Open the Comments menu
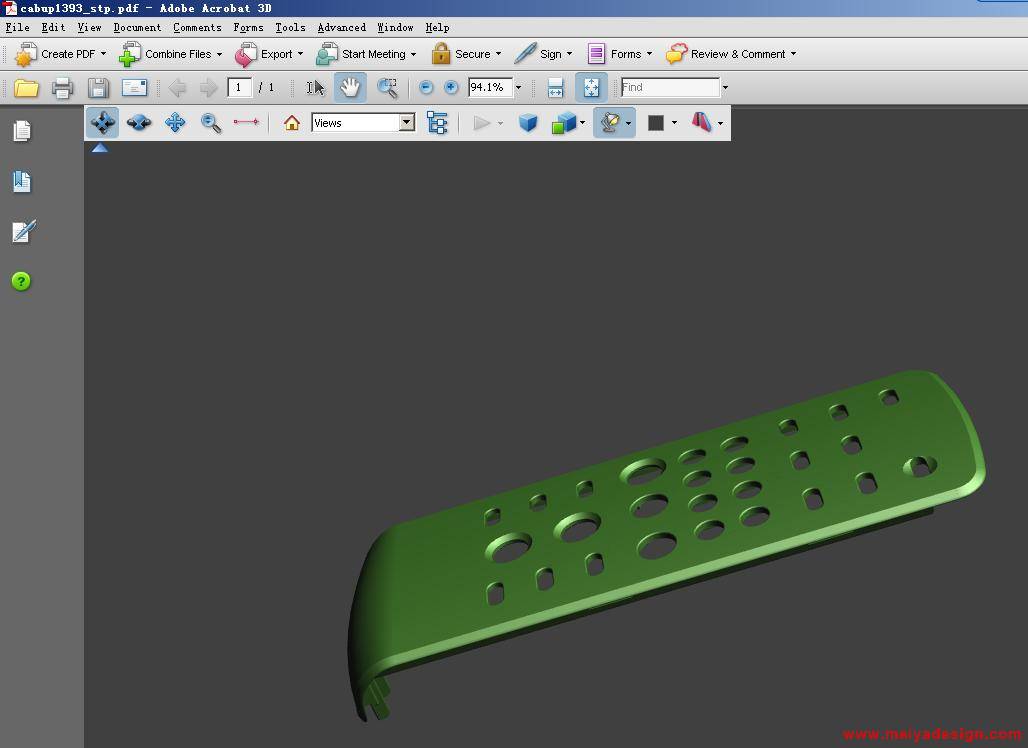This screenshot has width=1028, height=748. [197, 28]
